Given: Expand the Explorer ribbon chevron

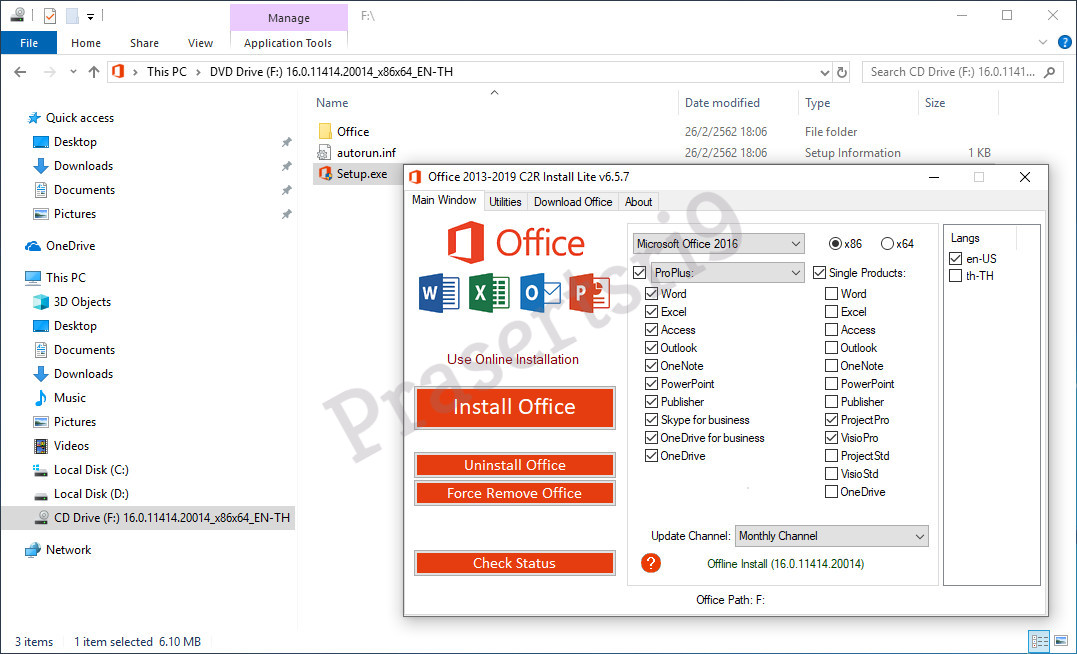Looking at the screenshot, I should (1043, 43).
